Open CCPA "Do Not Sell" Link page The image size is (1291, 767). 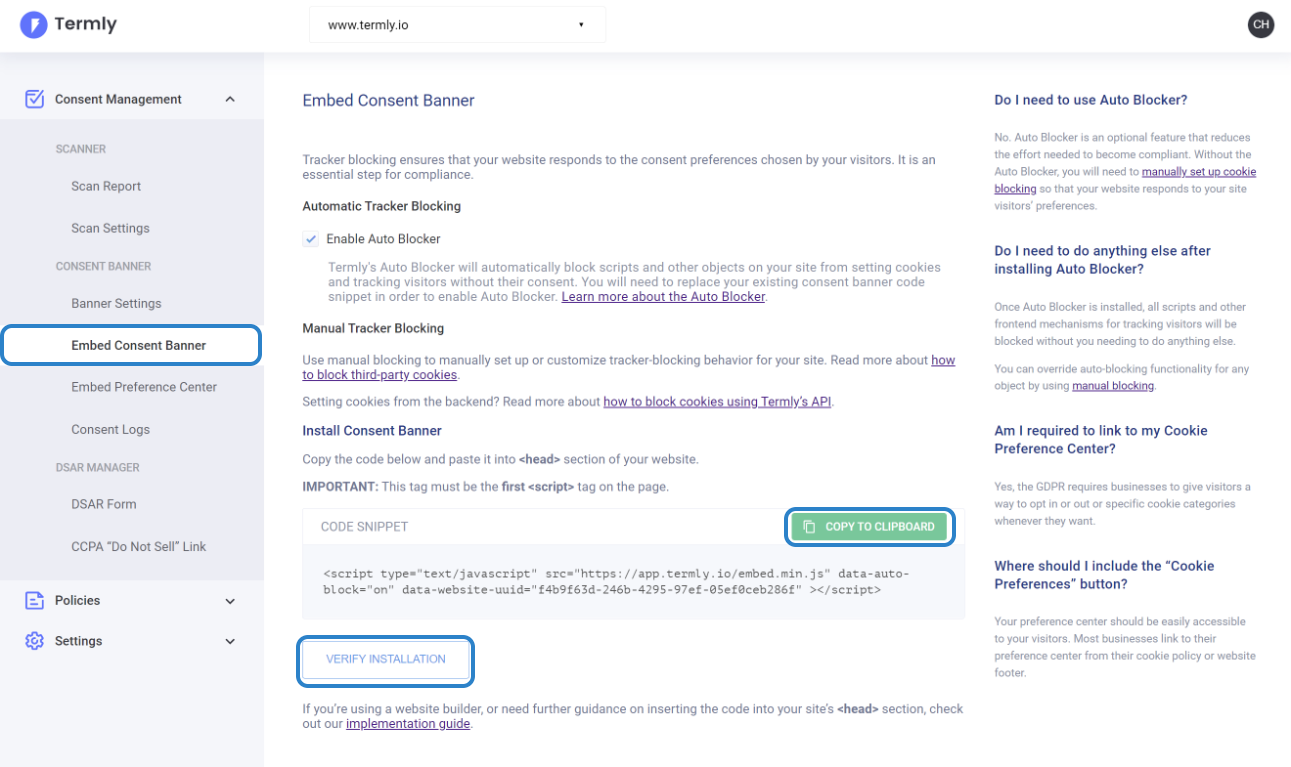pos(138,546)
